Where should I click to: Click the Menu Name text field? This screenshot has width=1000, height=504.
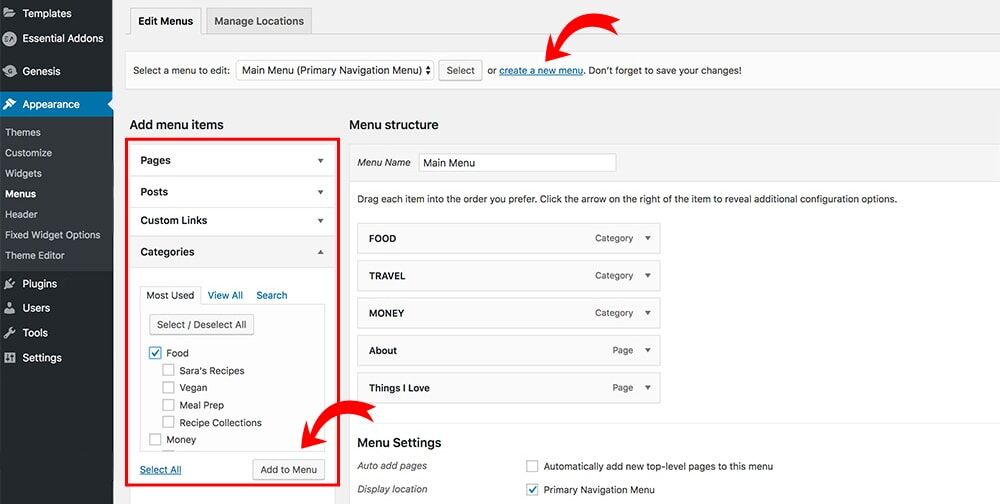pyautogui.click(x=517, y=162)
